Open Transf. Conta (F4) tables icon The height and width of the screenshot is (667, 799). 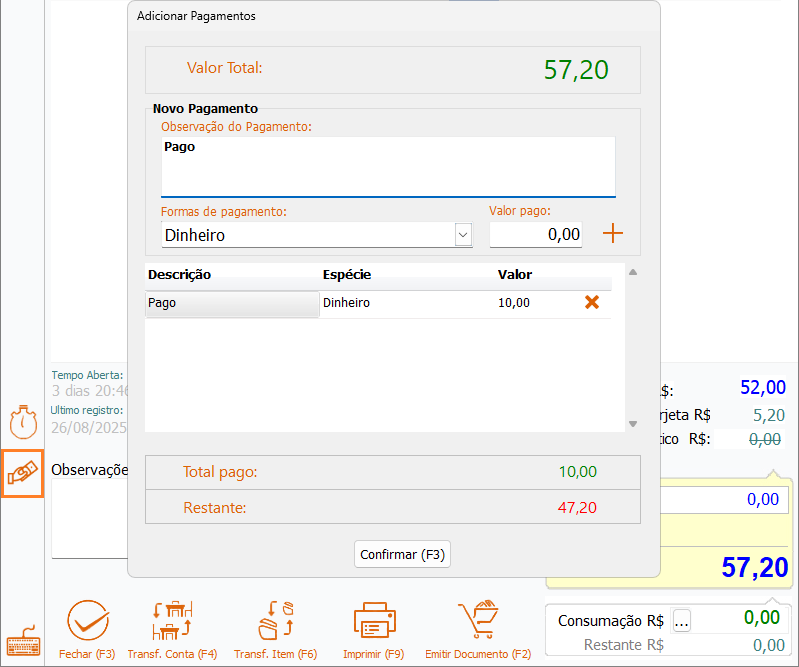pos(172,622)
